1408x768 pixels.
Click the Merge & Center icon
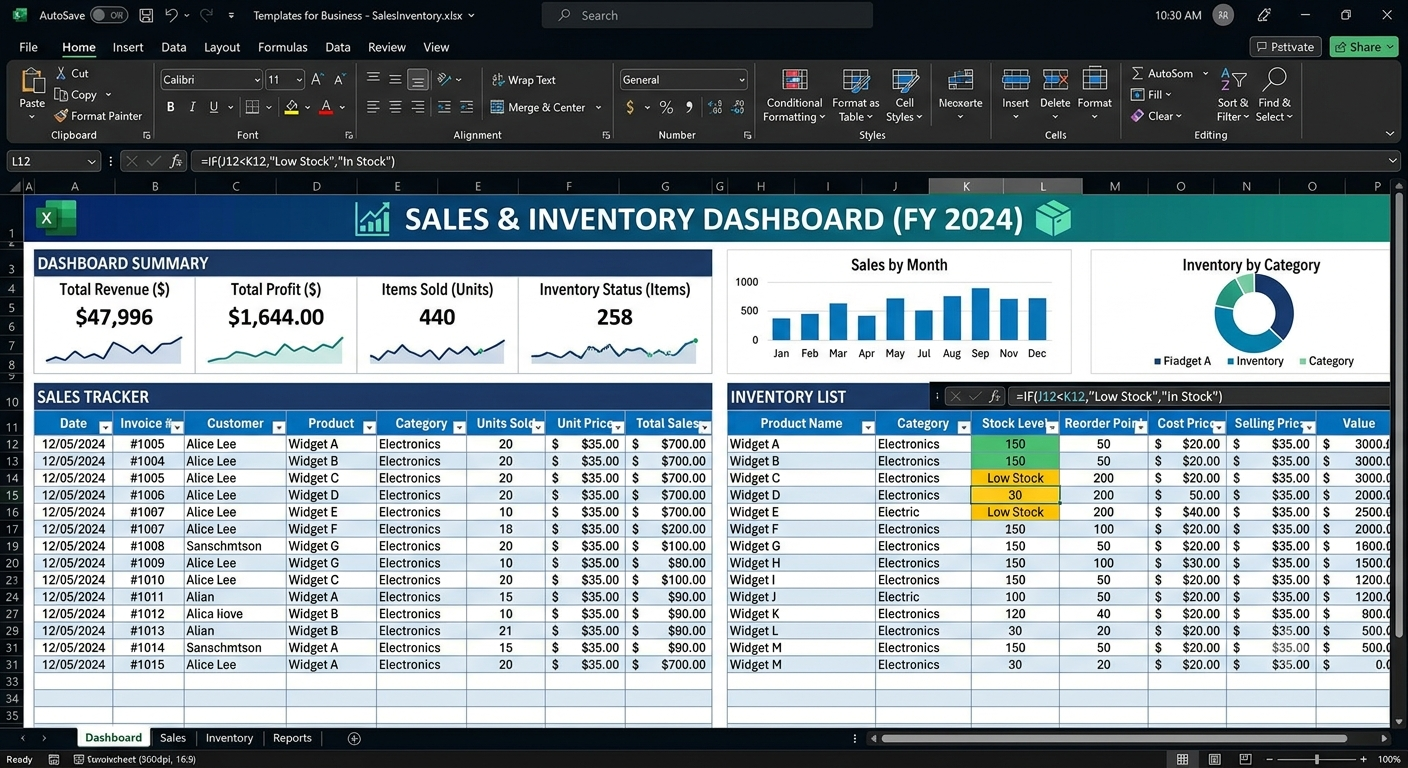coord(497,107)
